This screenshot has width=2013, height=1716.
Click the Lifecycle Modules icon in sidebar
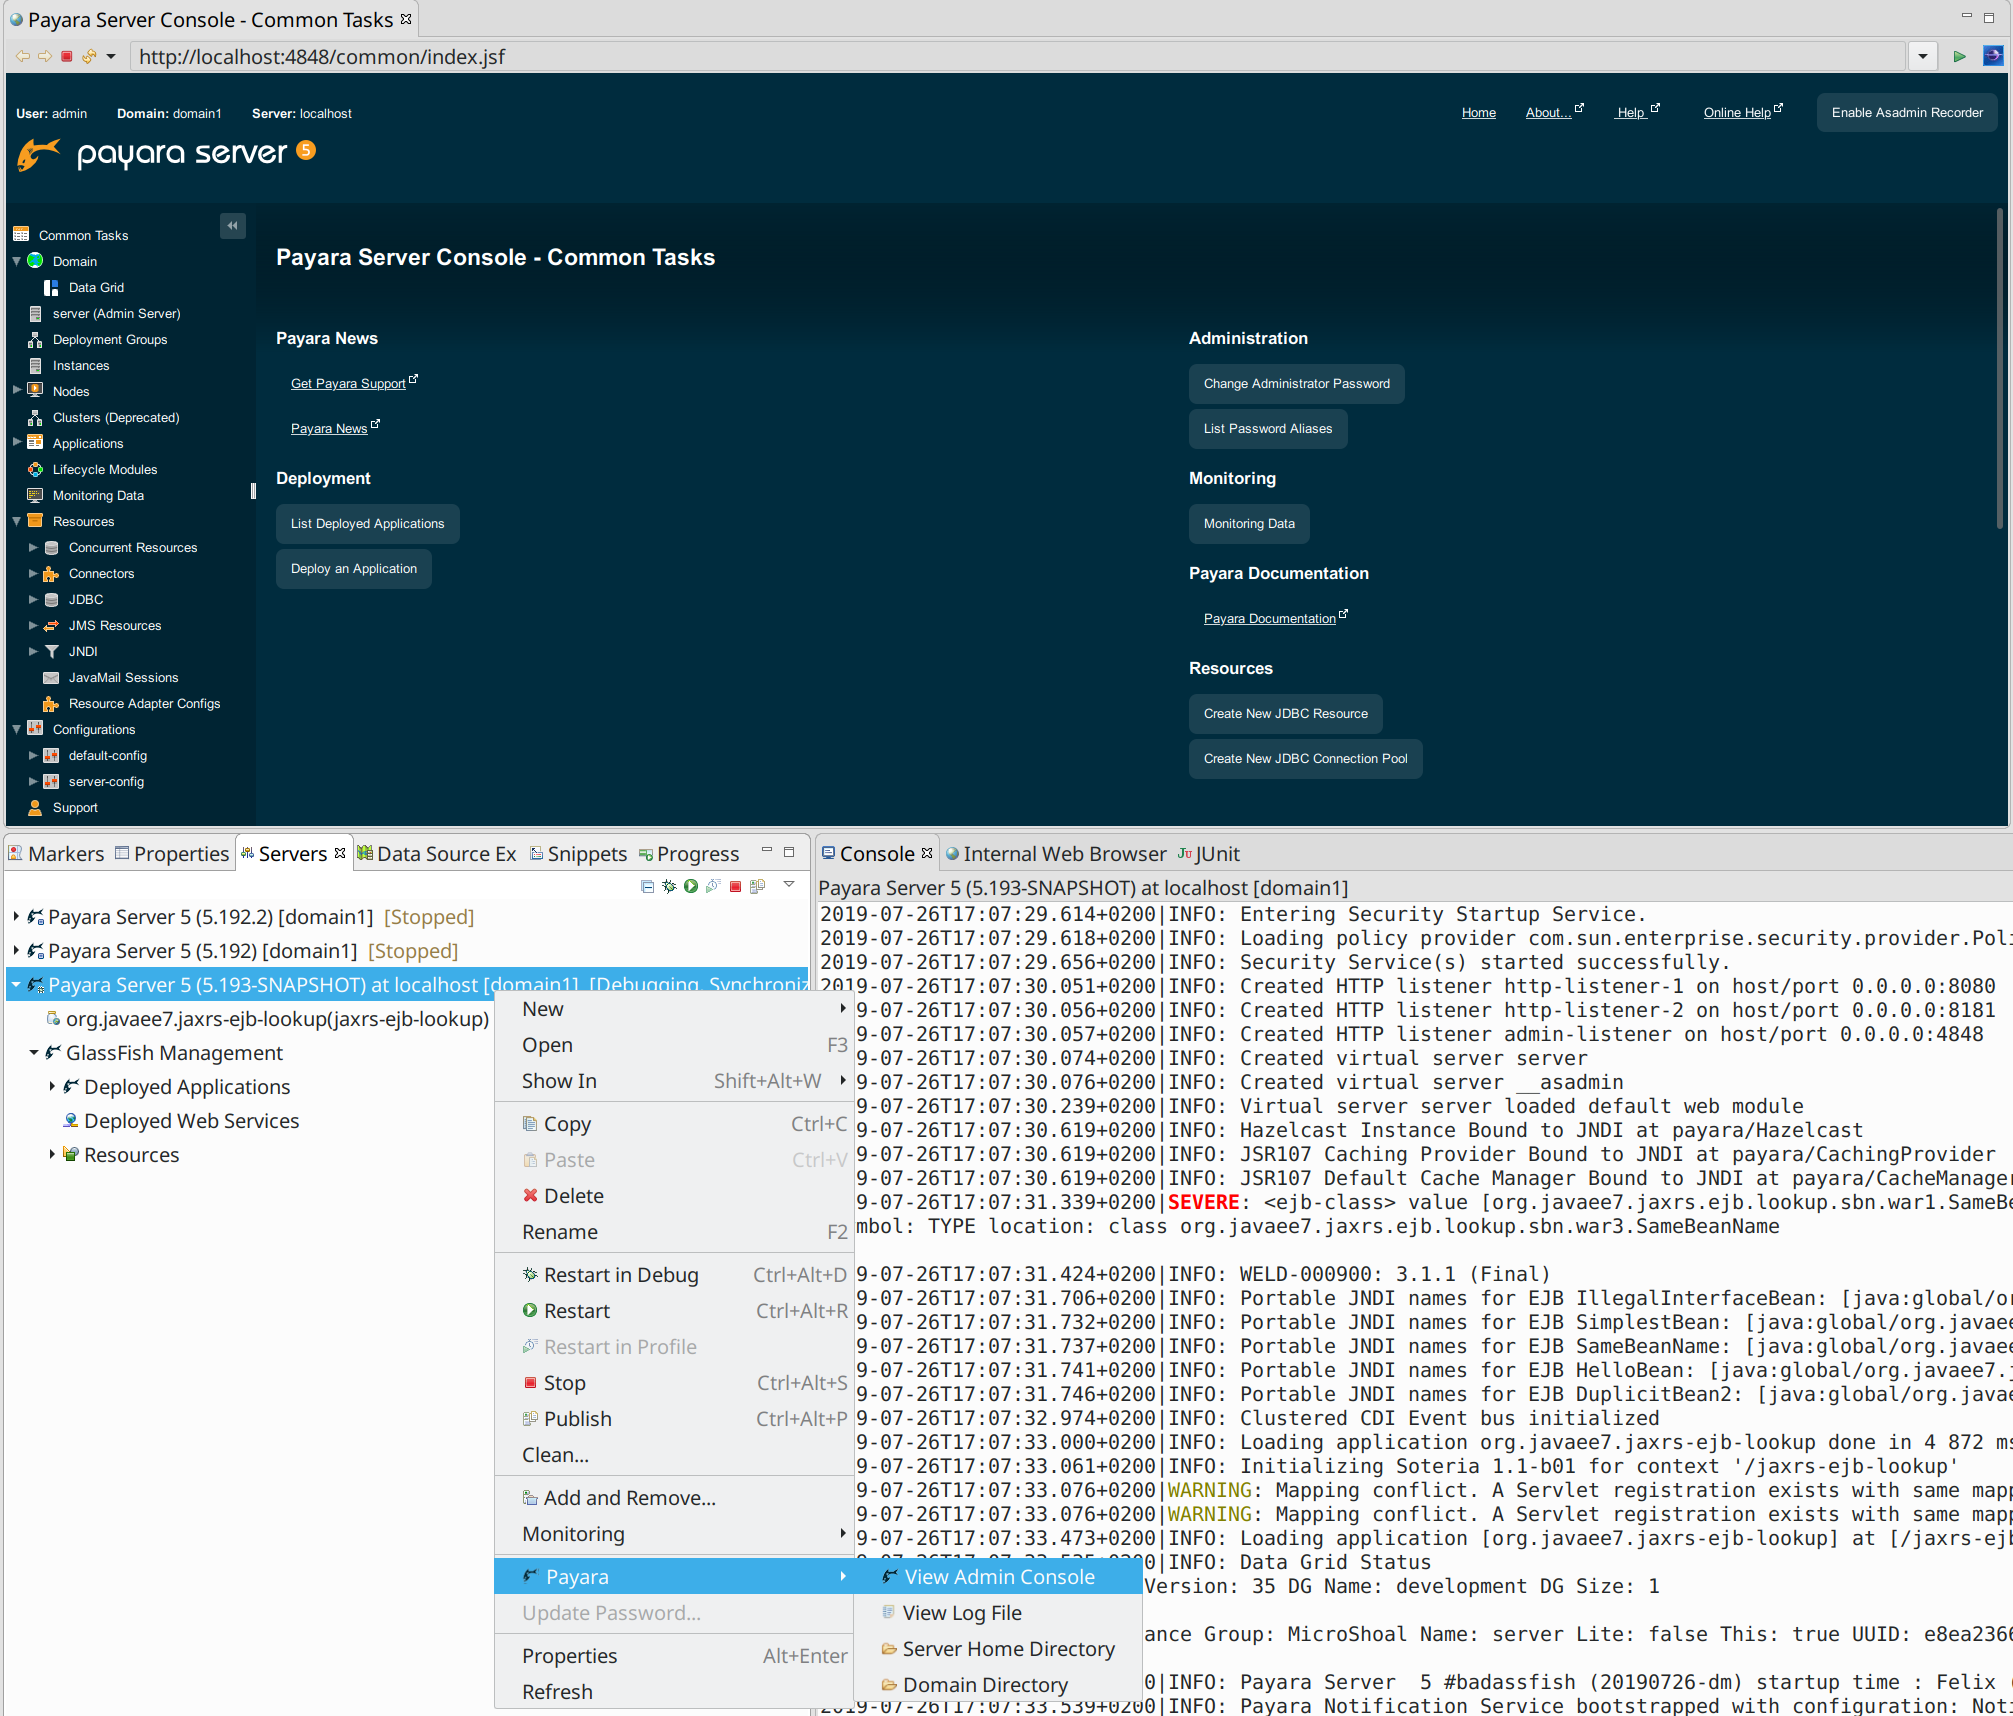coord(35,470)
